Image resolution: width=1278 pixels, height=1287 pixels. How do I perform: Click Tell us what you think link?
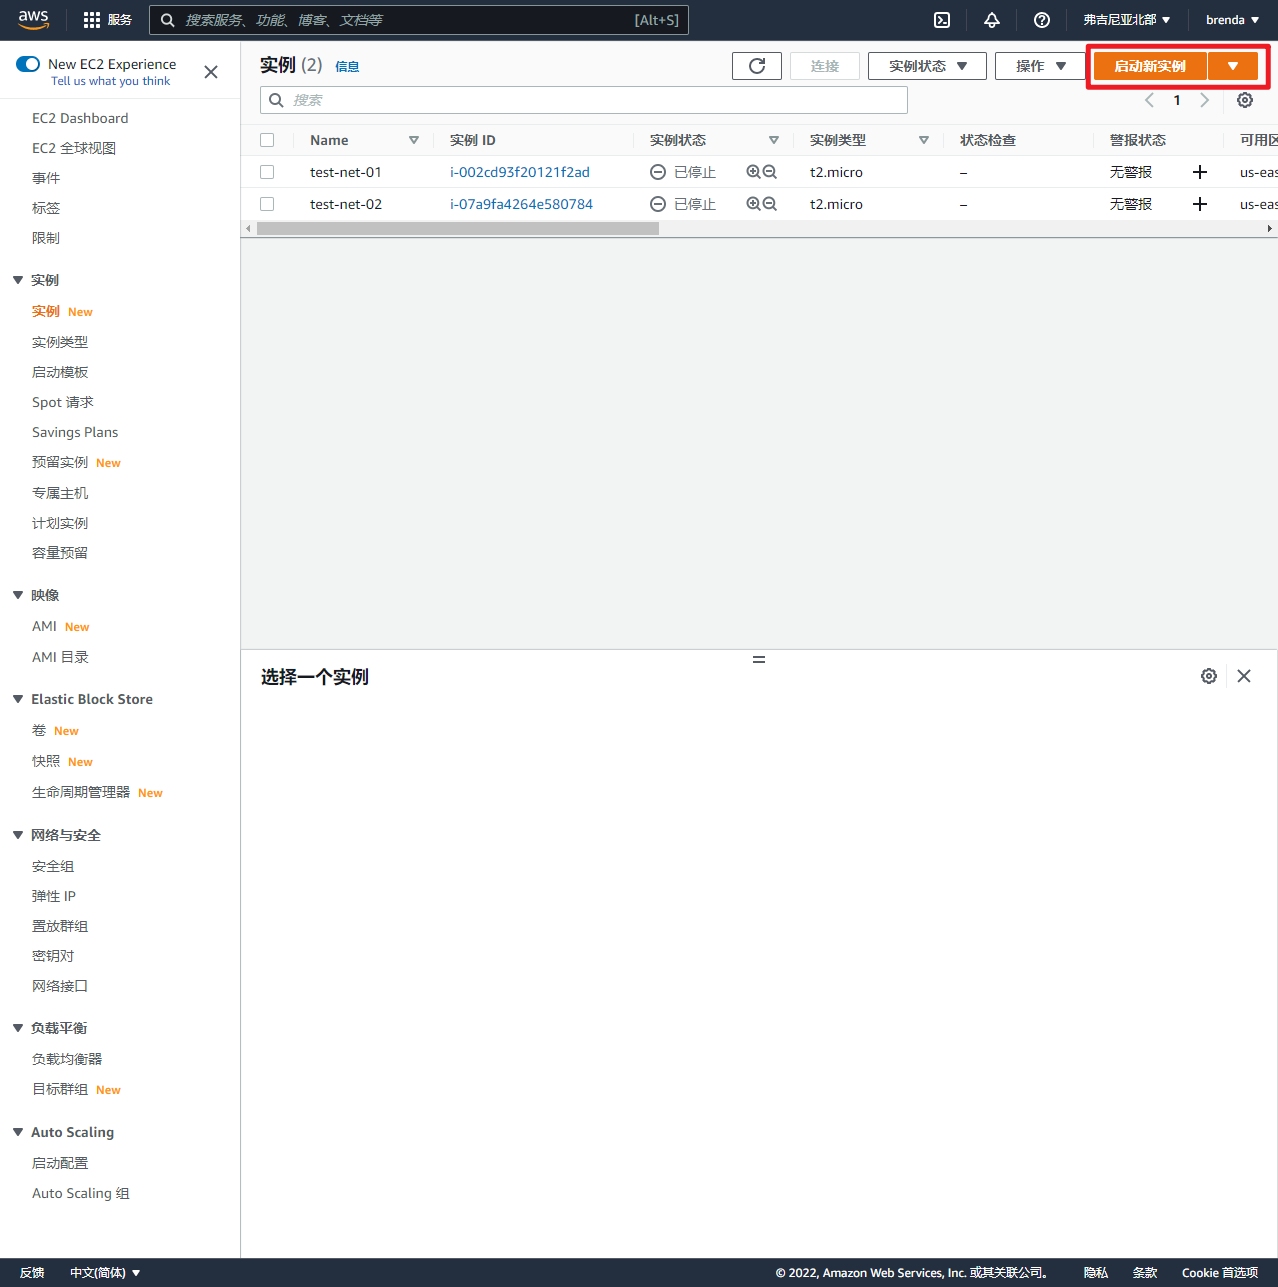point(111,81)
